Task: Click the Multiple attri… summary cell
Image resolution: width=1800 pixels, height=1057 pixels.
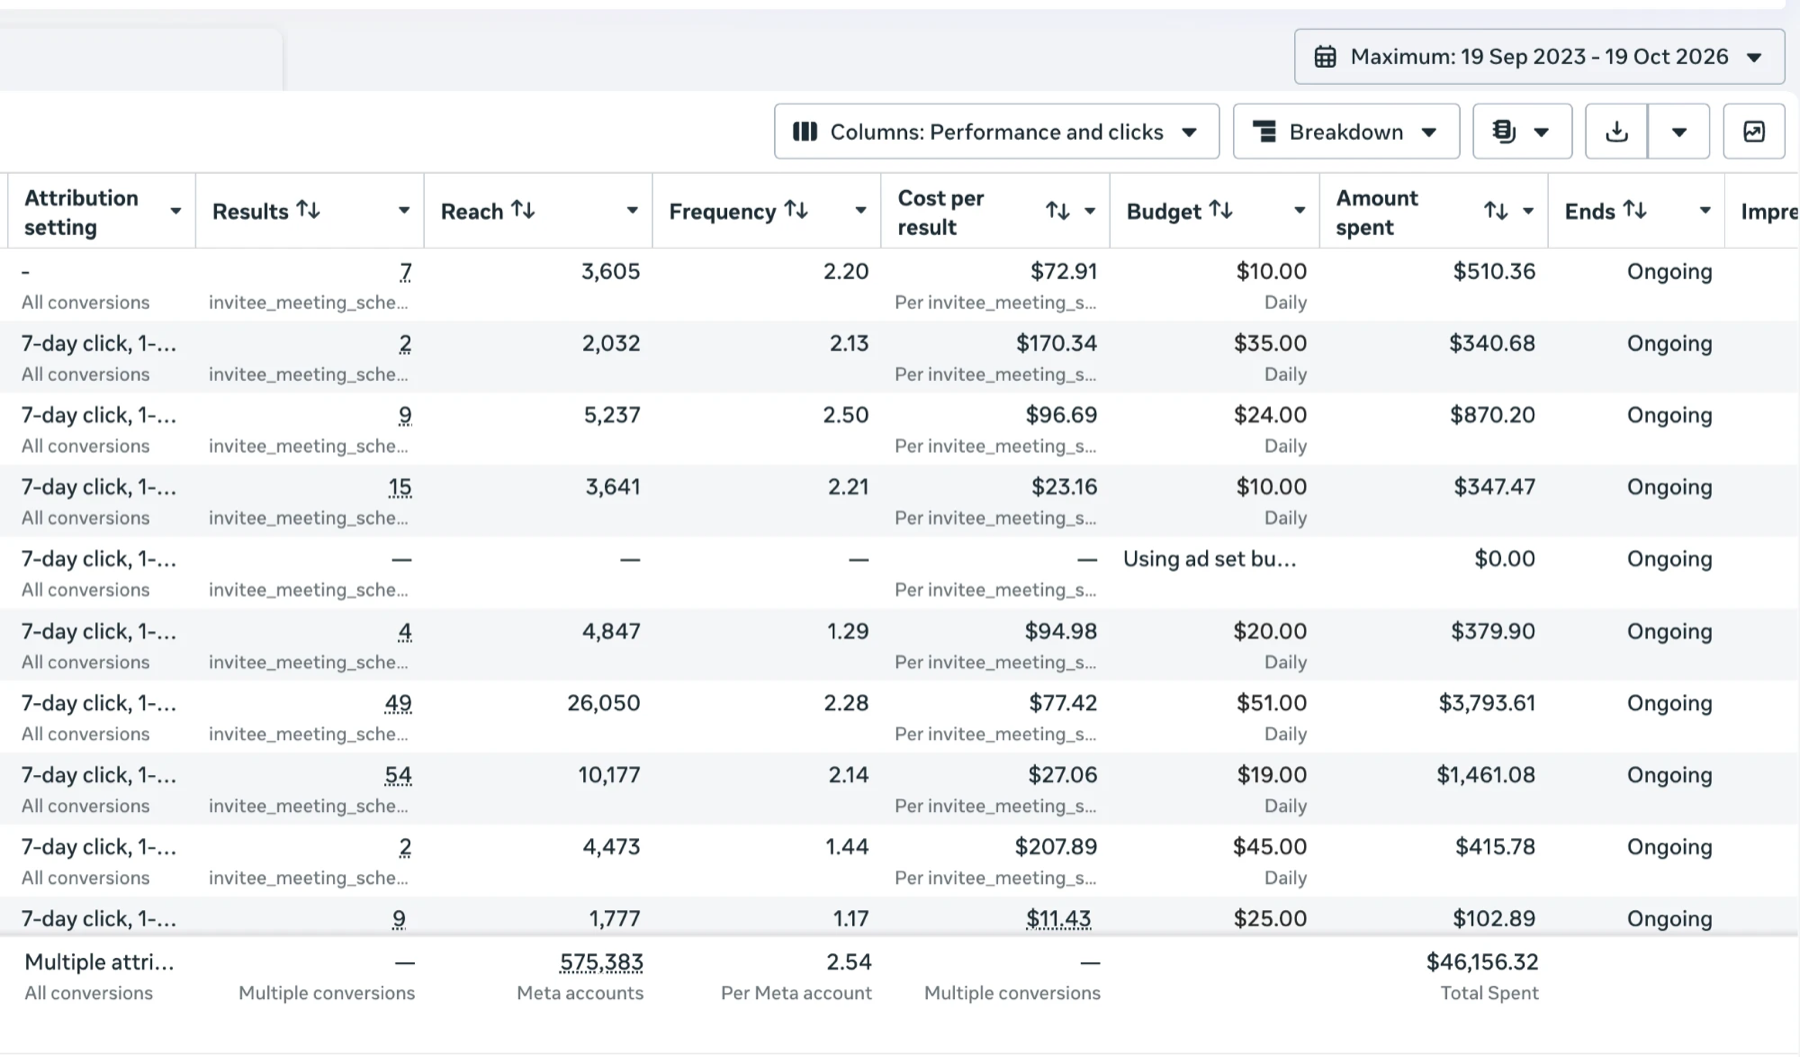Action: 99,962
